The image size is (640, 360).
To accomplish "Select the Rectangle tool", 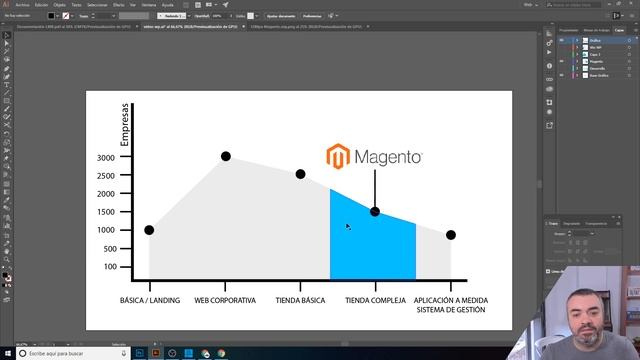I will tap(7, 101).
